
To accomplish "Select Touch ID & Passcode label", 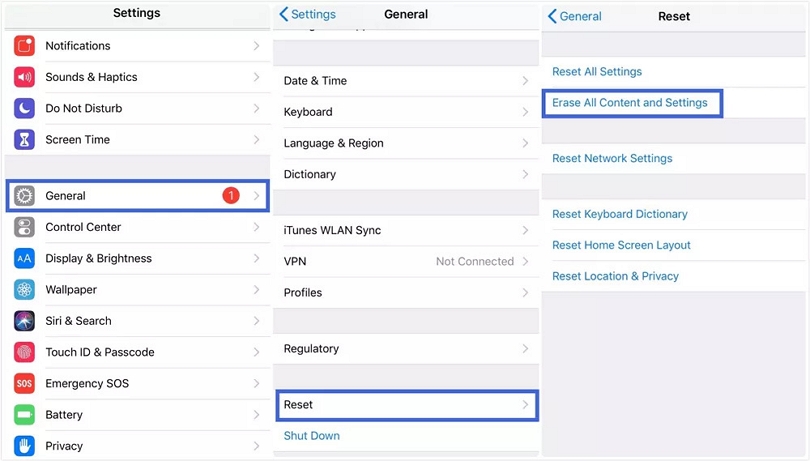I will pos(100,352).
